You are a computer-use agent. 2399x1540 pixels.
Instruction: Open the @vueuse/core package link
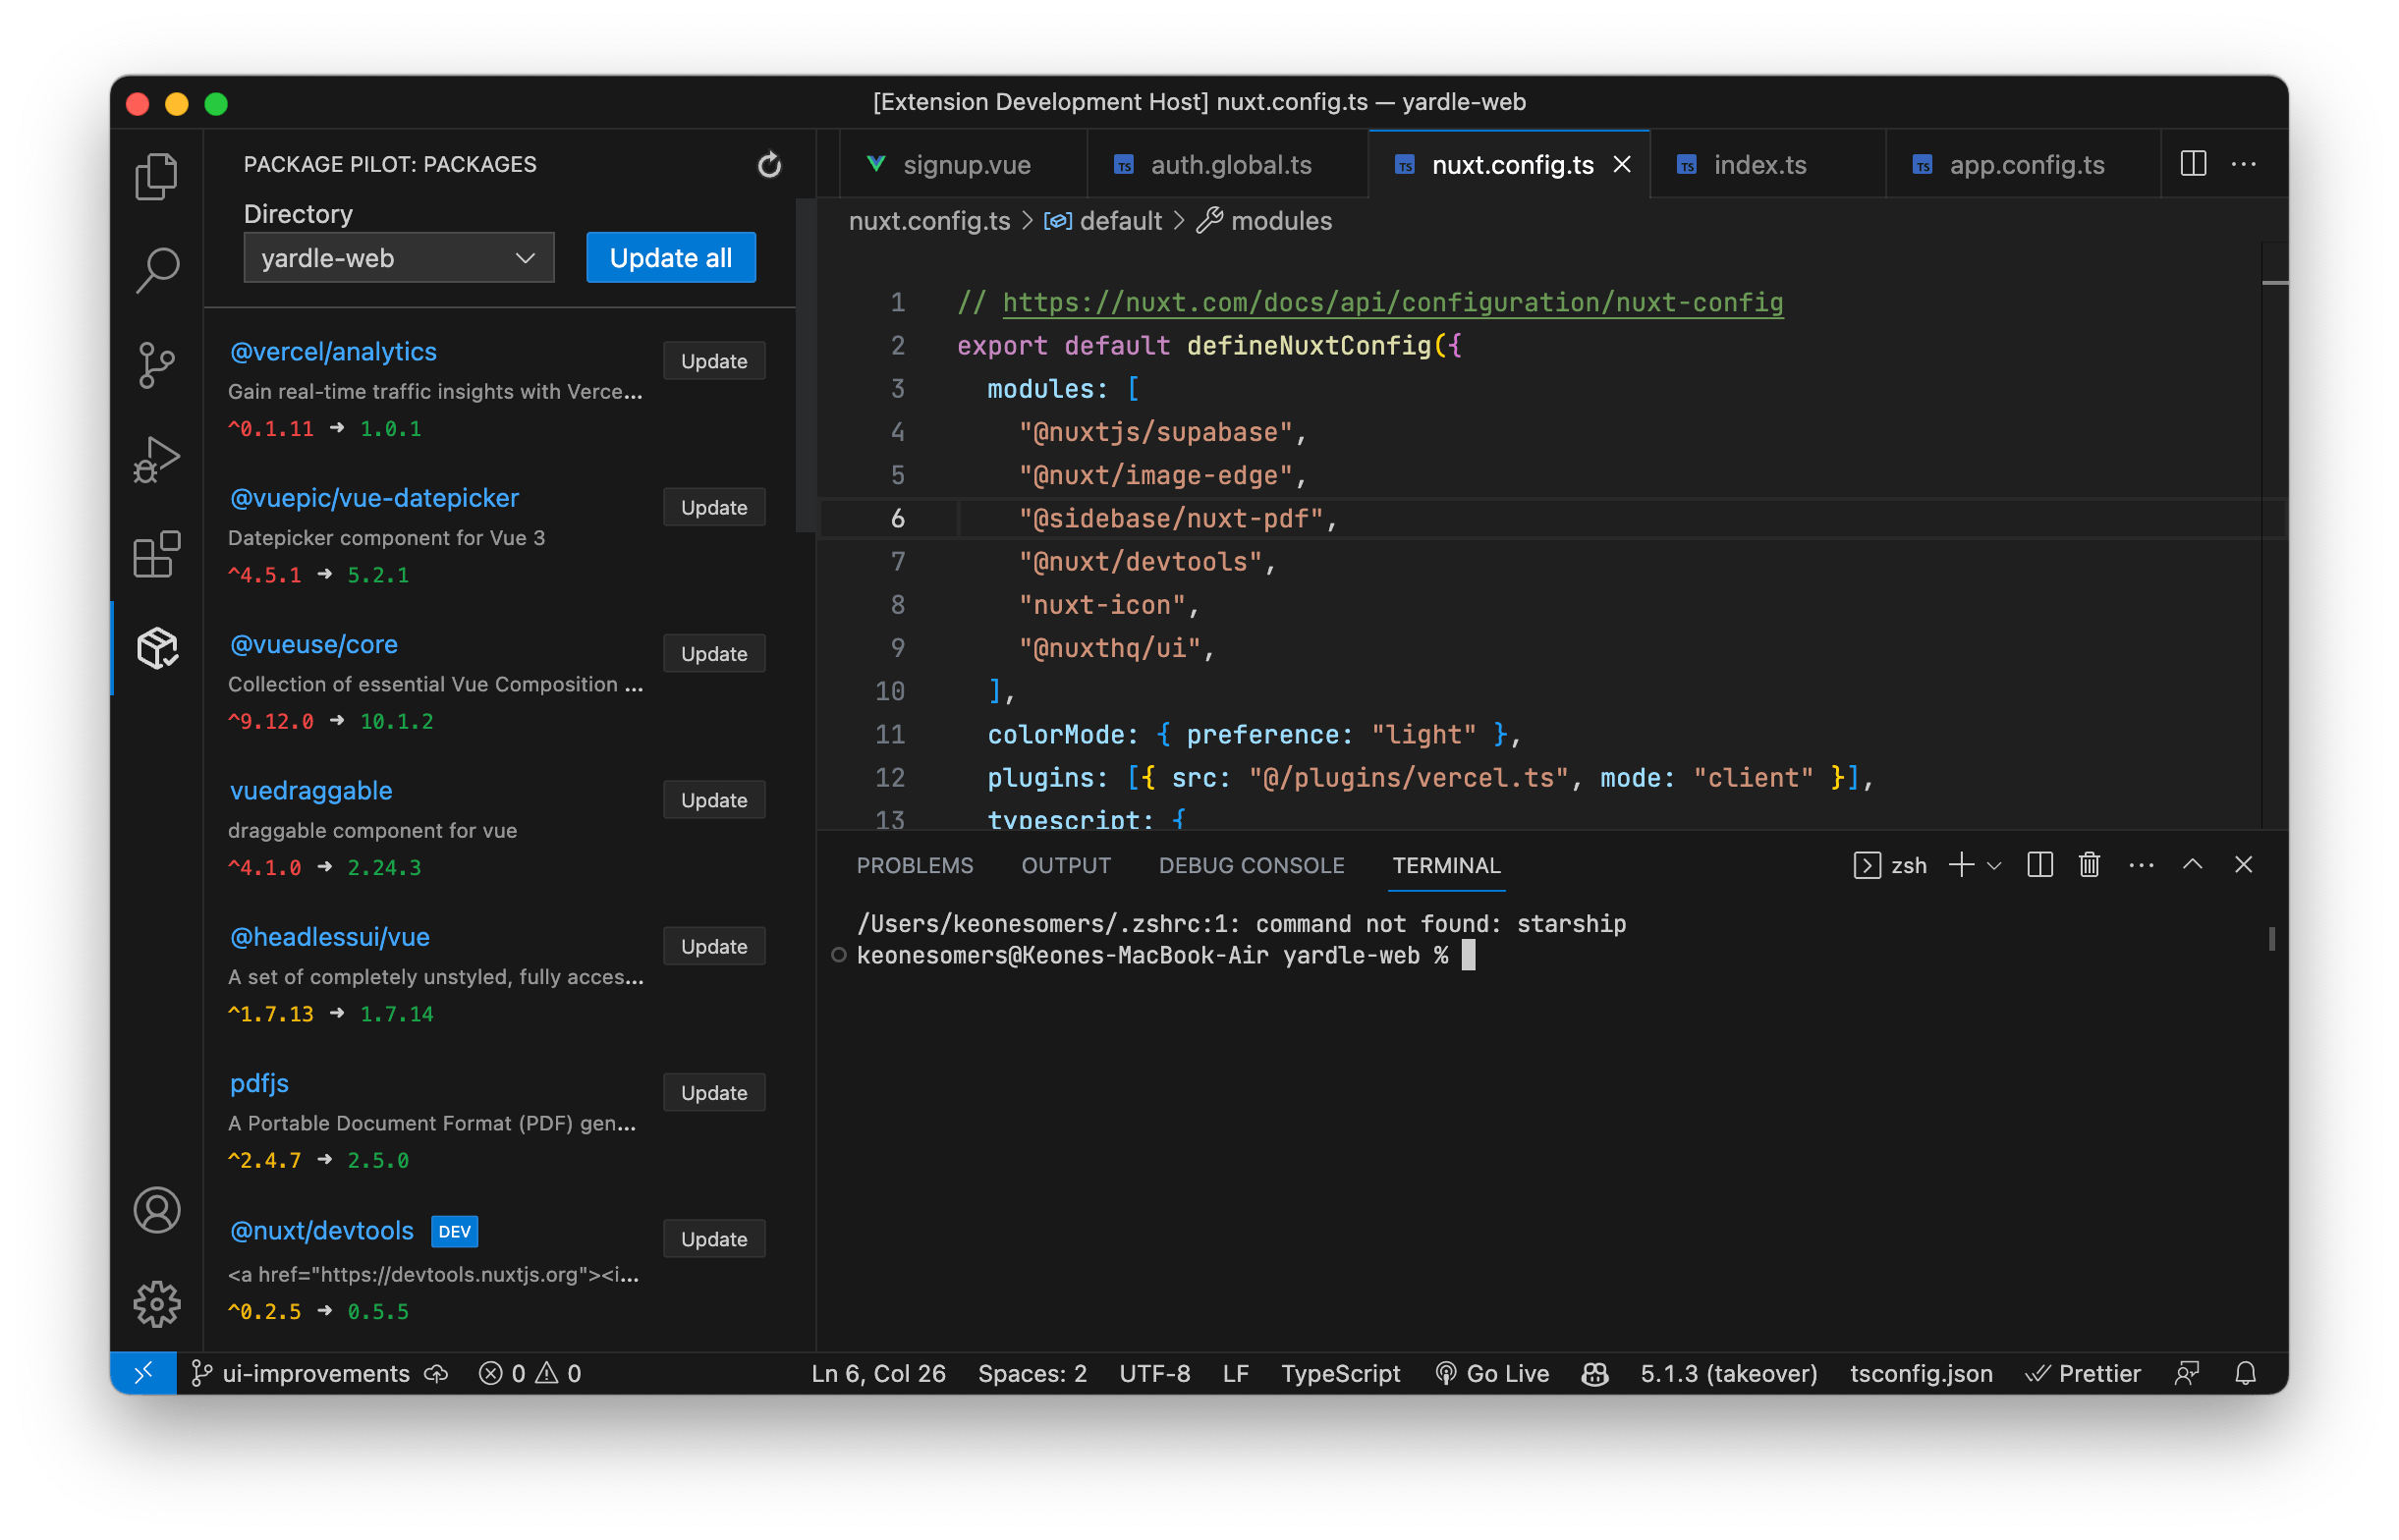pos(314,645)
